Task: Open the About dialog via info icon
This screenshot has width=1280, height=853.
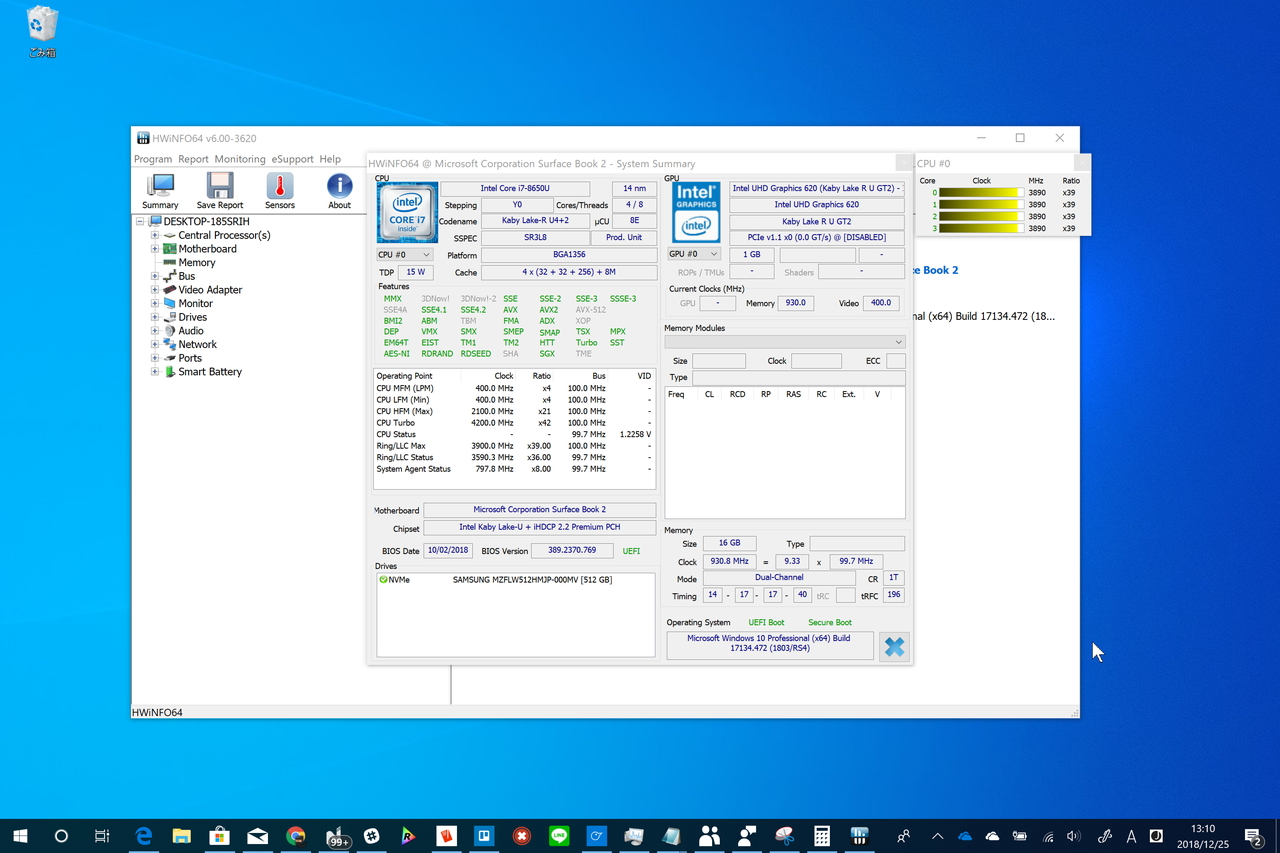Action: point(339,184)
